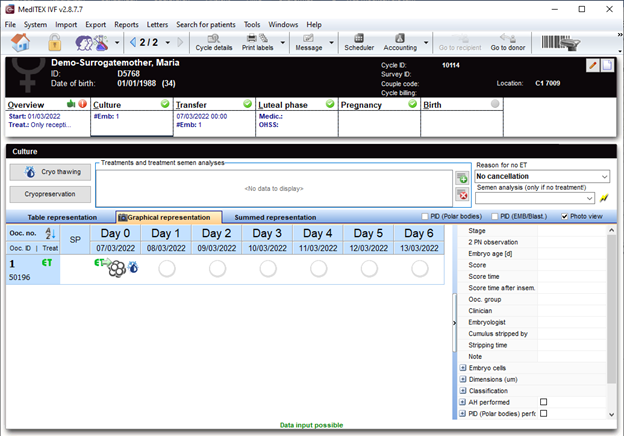
Task: Click the A-Z sort icon
Action: (51, 233)
